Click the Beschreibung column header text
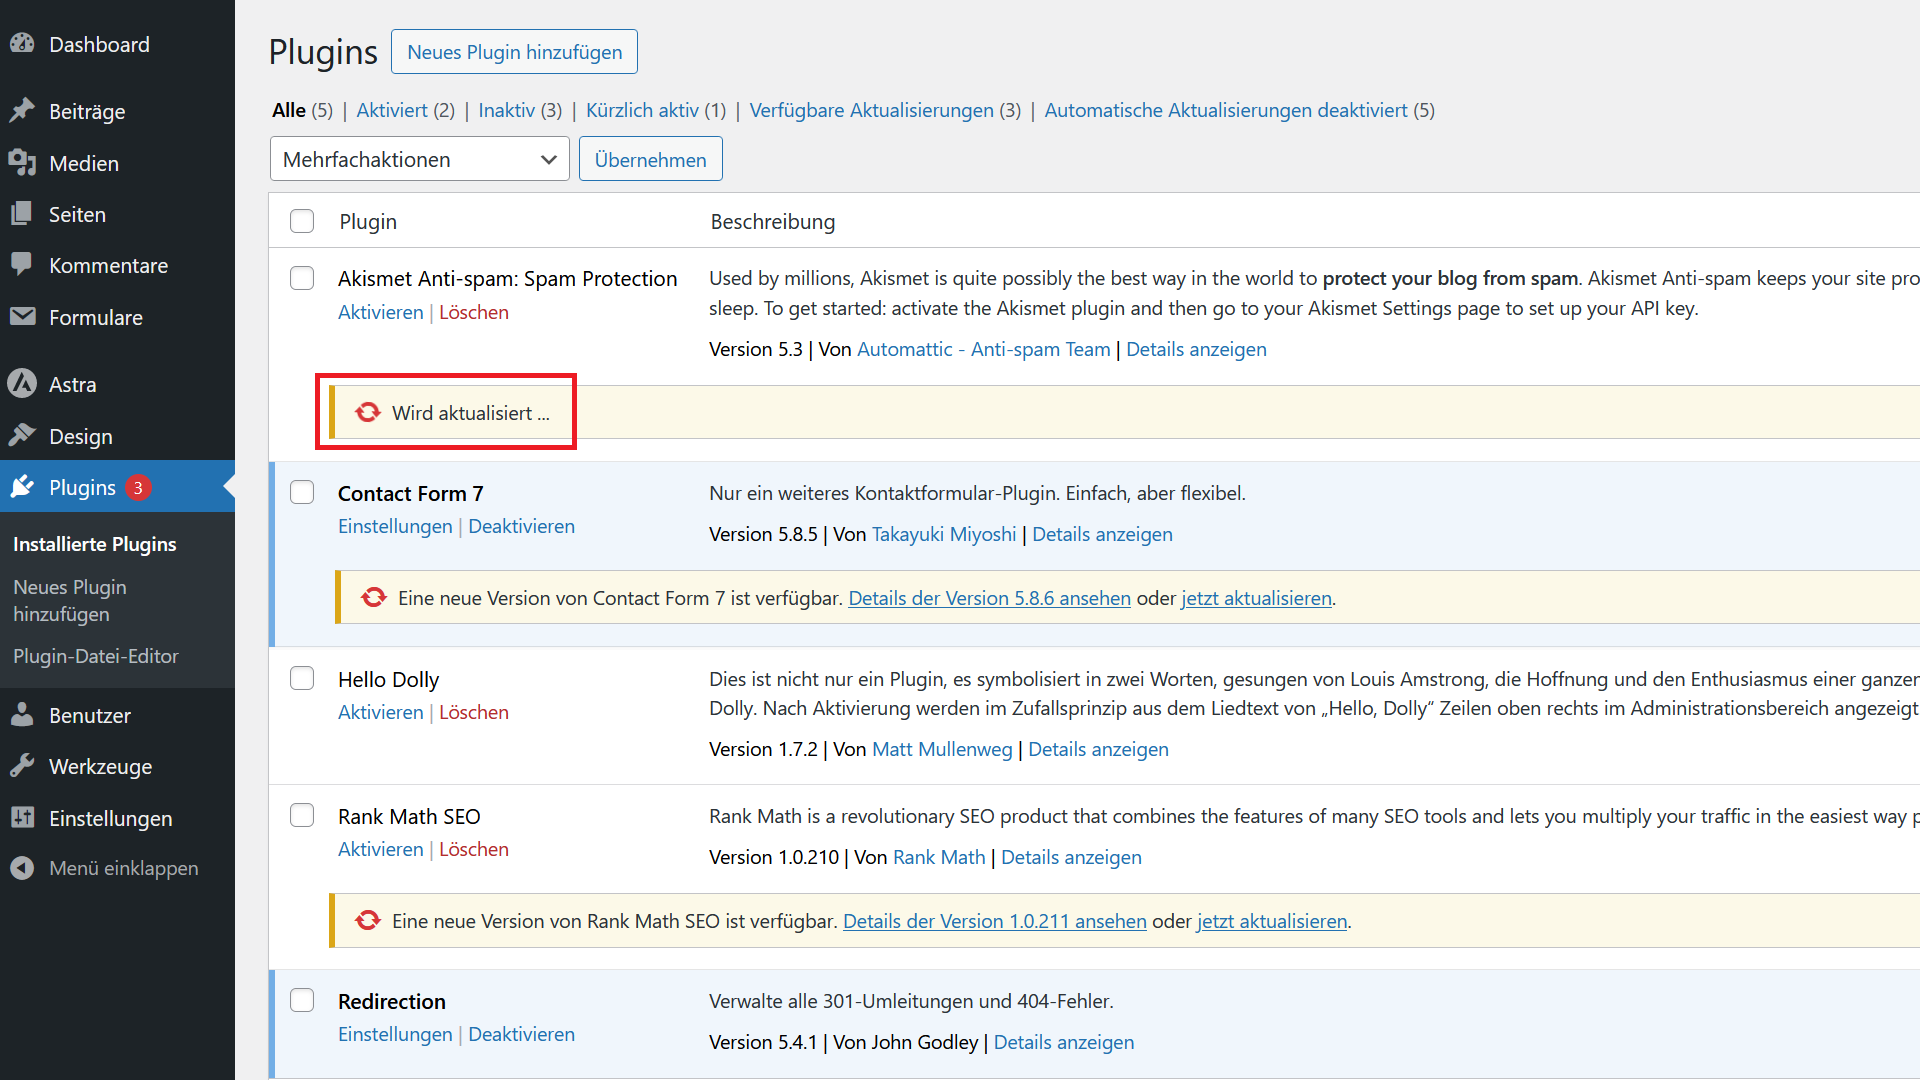The height and width of the screenshot is (1080, 1920). [x=772, y=221]
